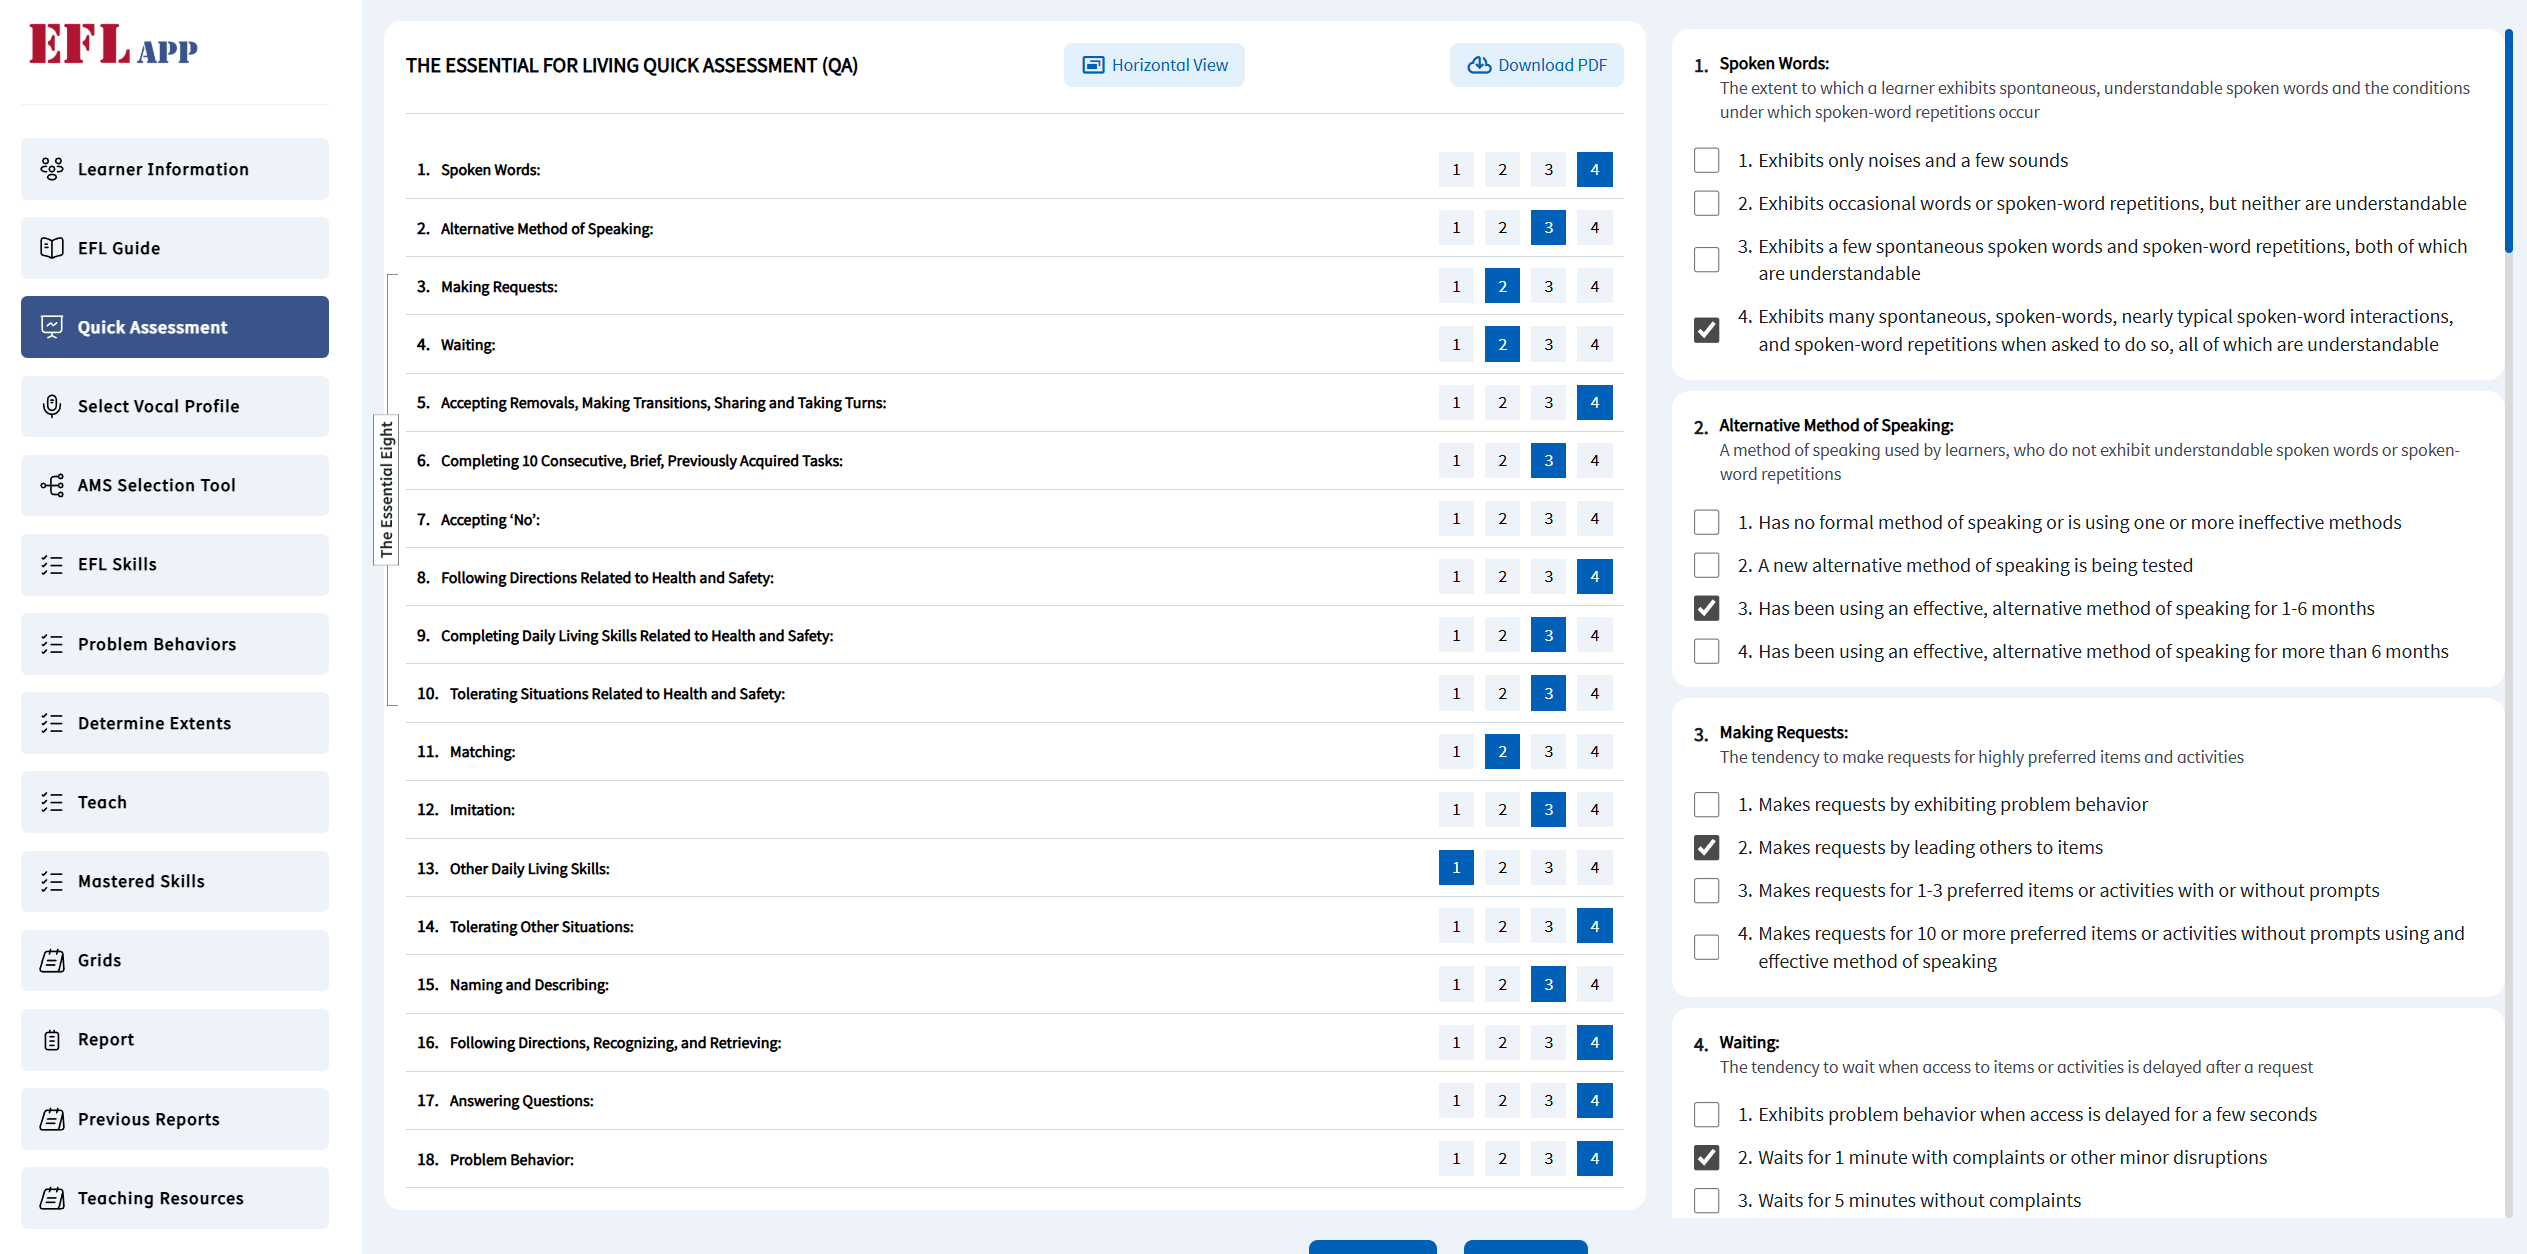Select score 2 for Other Daily Living Skills
The image size is (2527, 1254).
(1502, 868)
